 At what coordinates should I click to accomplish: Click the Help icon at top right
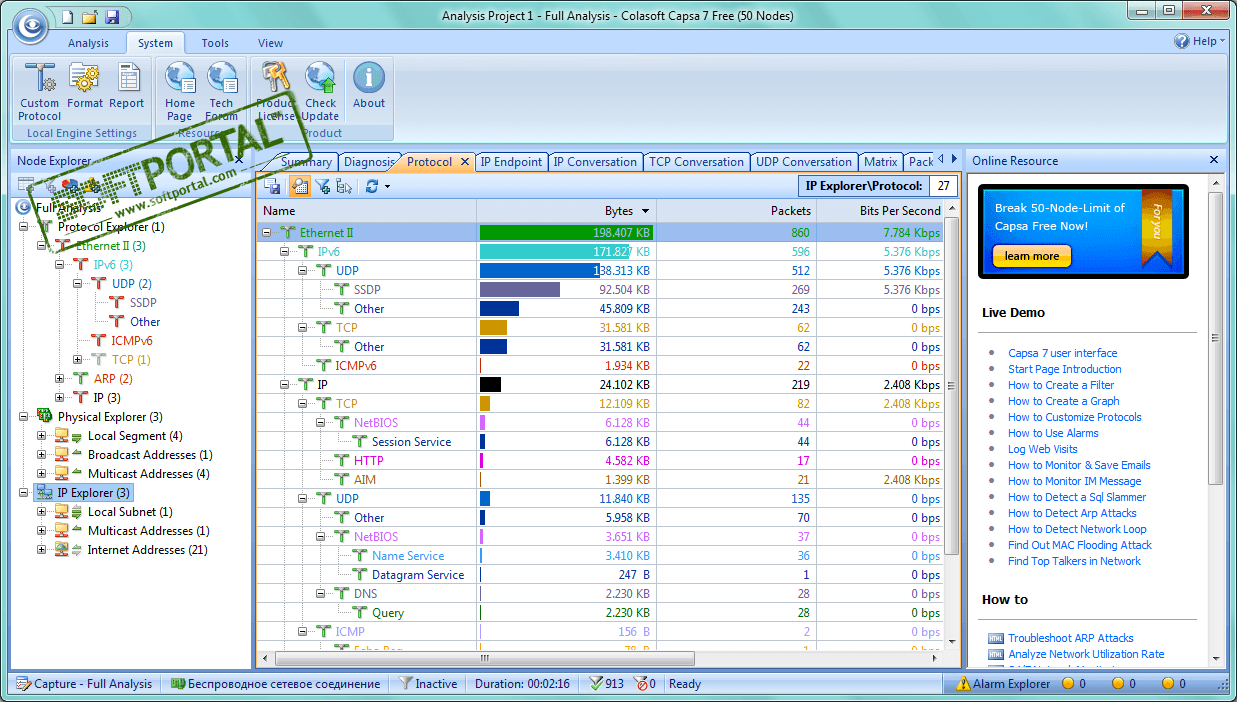[1182, 41]
